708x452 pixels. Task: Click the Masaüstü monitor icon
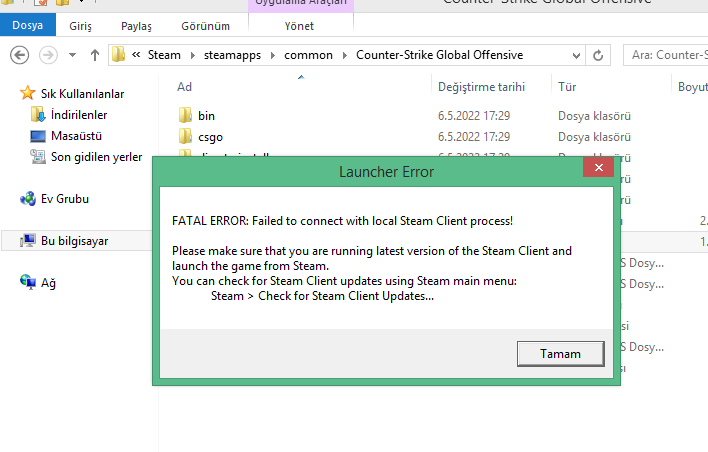(x=38, y=136)
